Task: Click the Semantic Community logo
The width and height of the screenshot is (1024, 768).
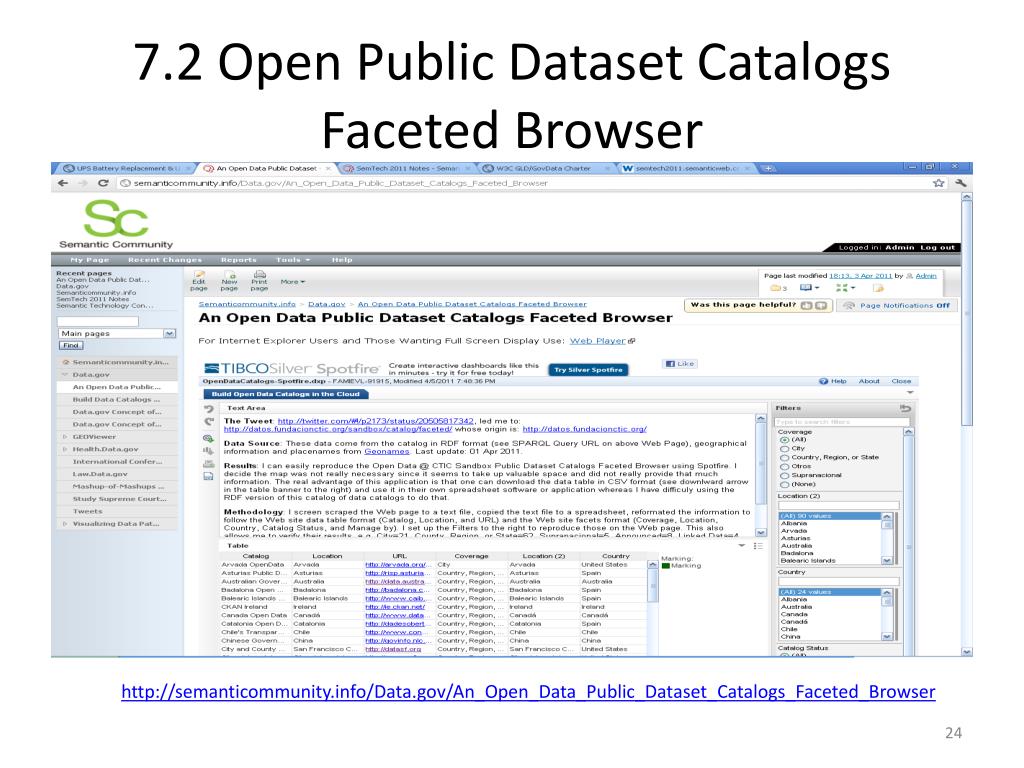Action: (116, 225)
